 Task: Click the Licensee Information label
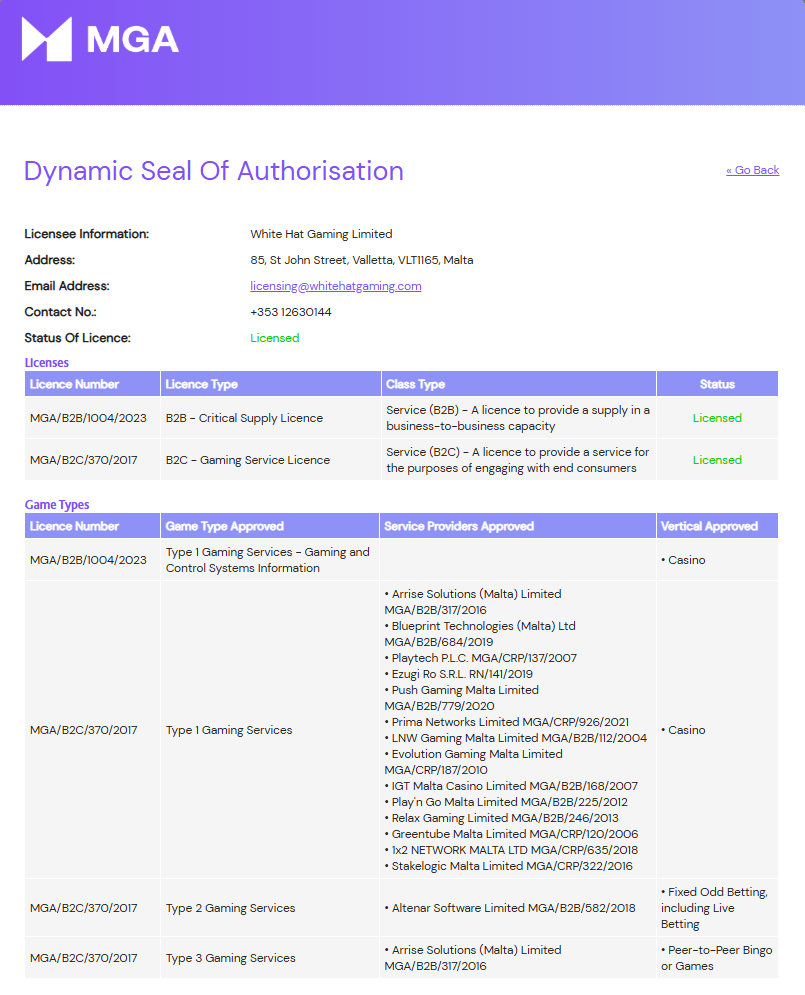coord(87,234)
